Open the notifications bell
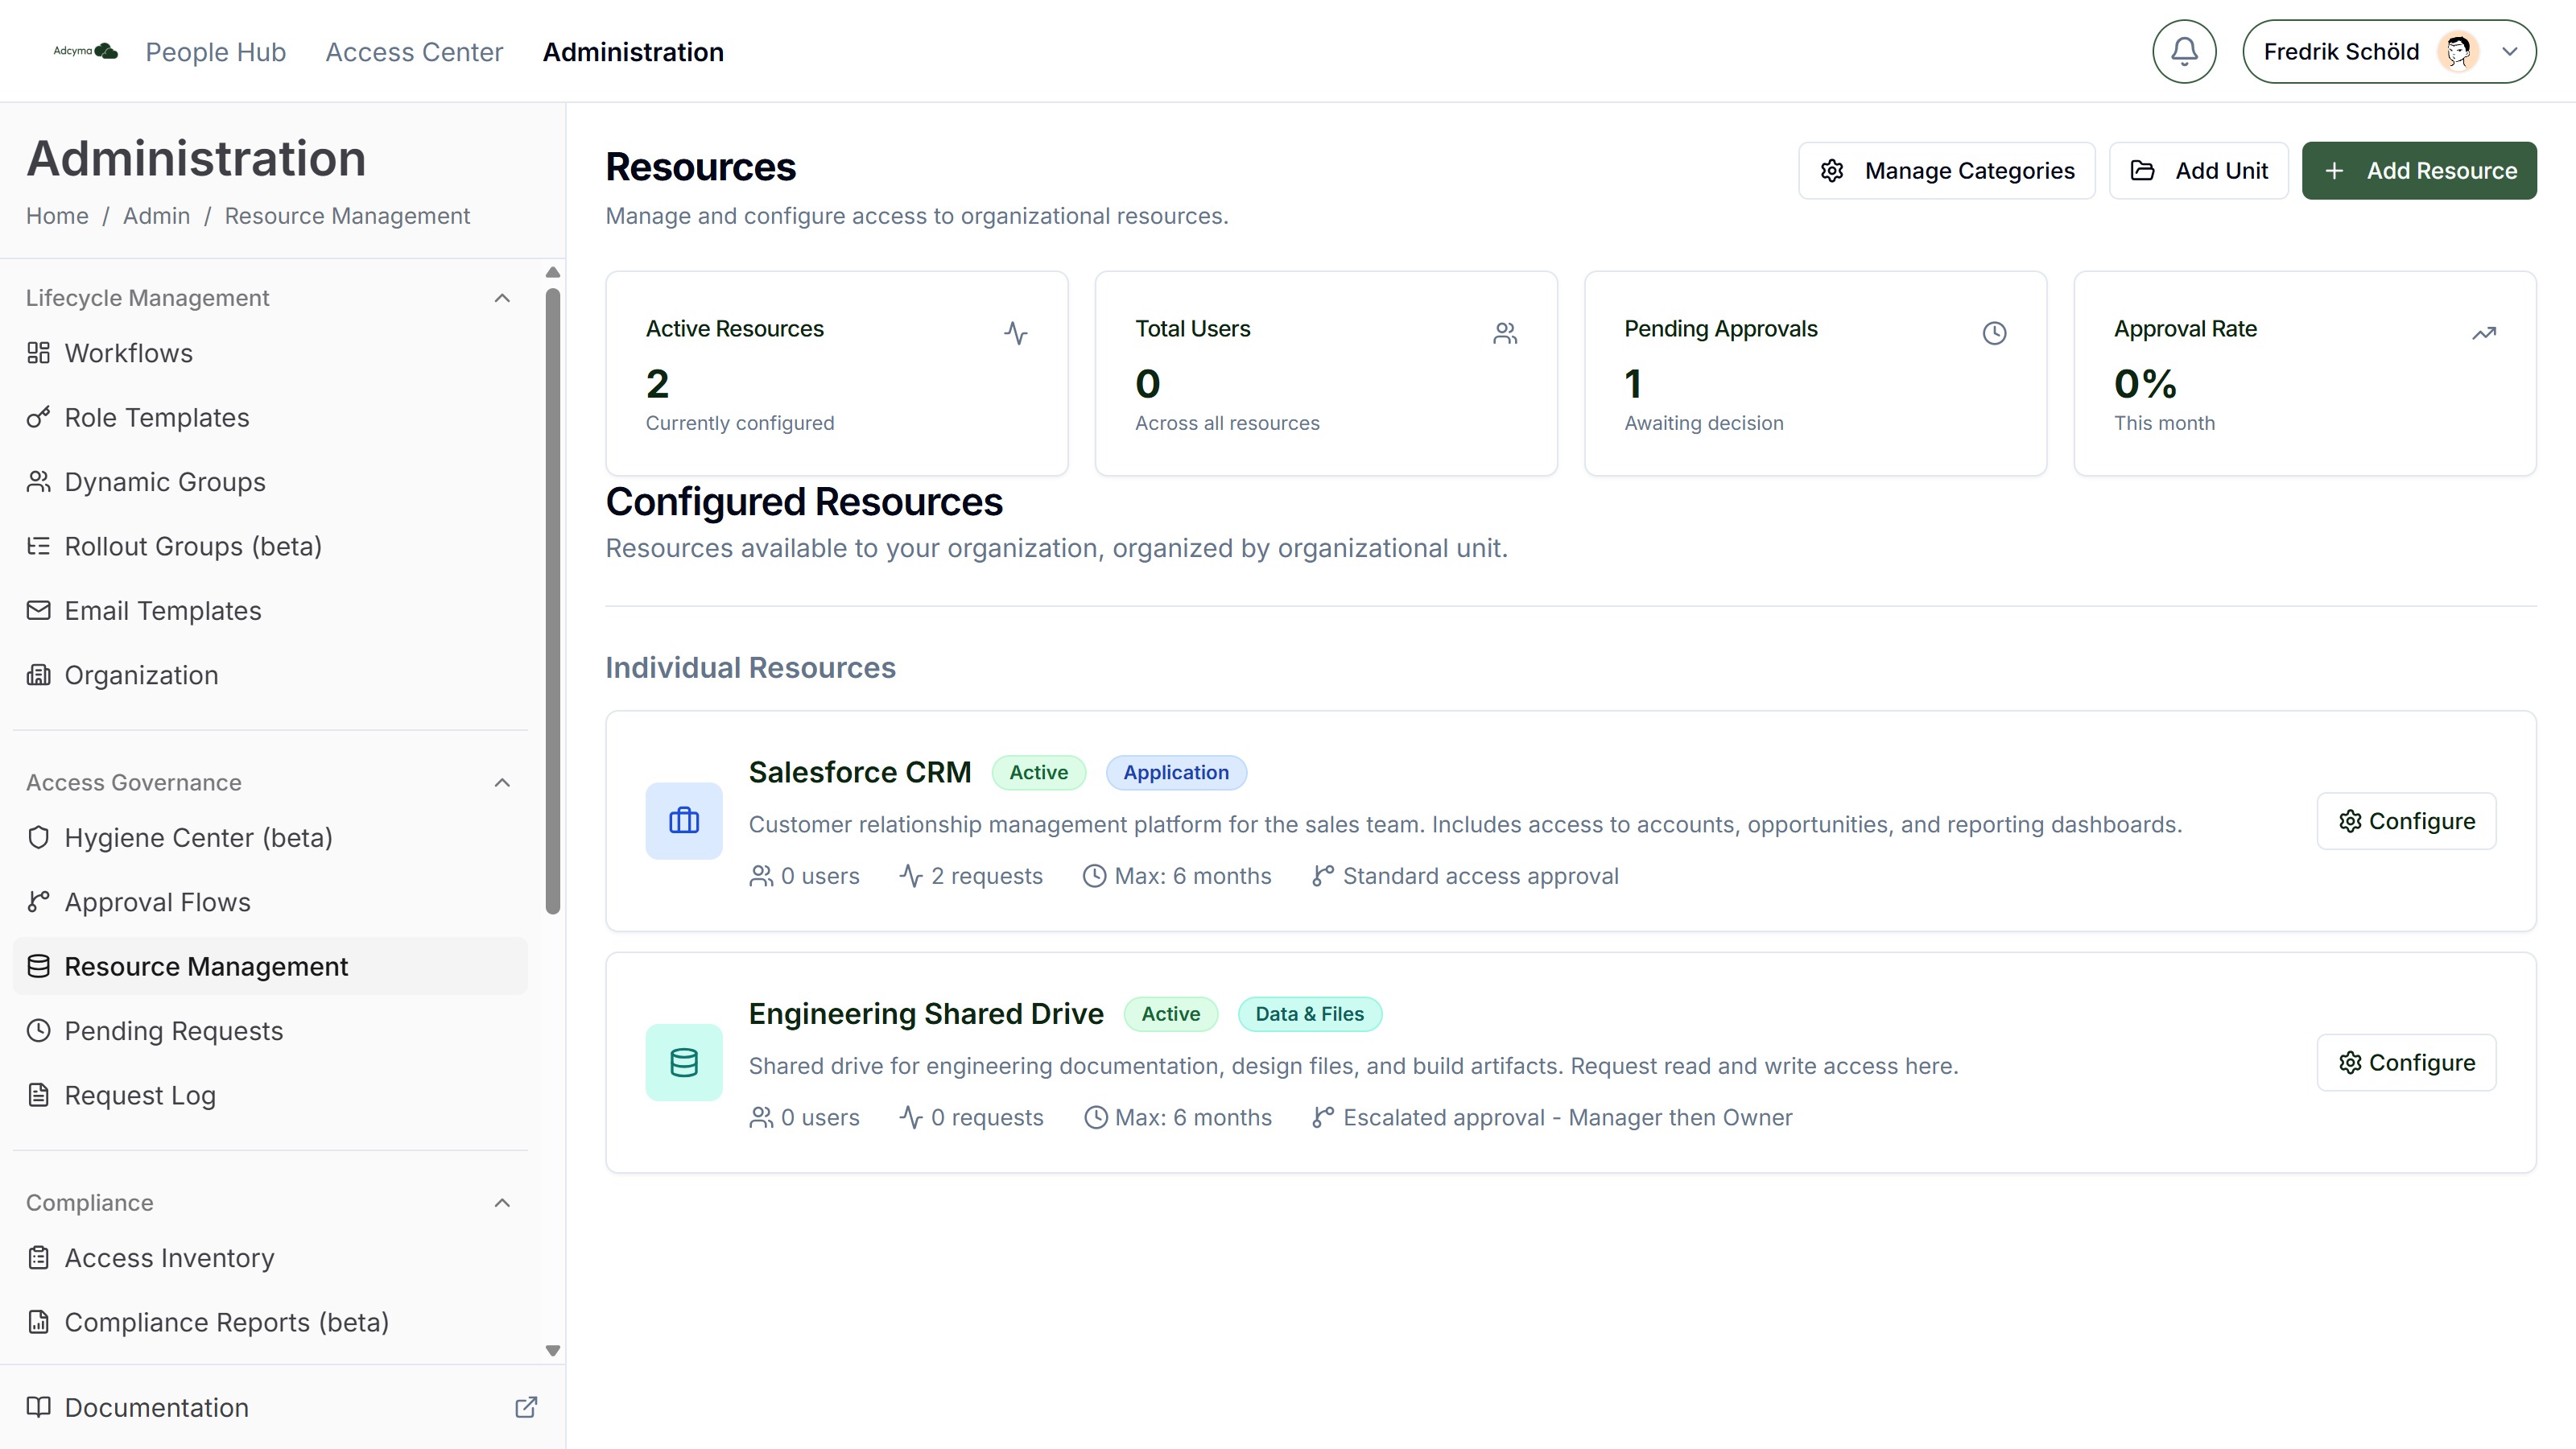This screenshot has width=2576, height=1449. tap(2184, 51)
